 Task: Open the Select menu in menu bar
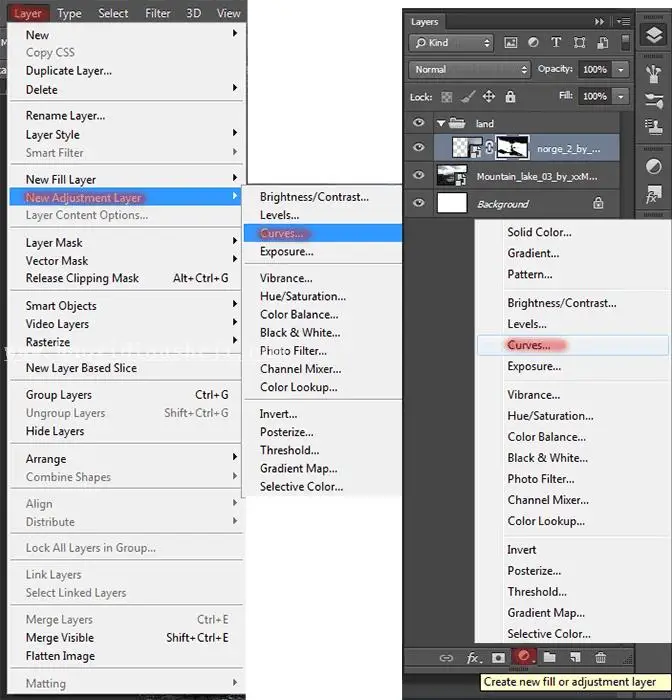click(113, 13)
